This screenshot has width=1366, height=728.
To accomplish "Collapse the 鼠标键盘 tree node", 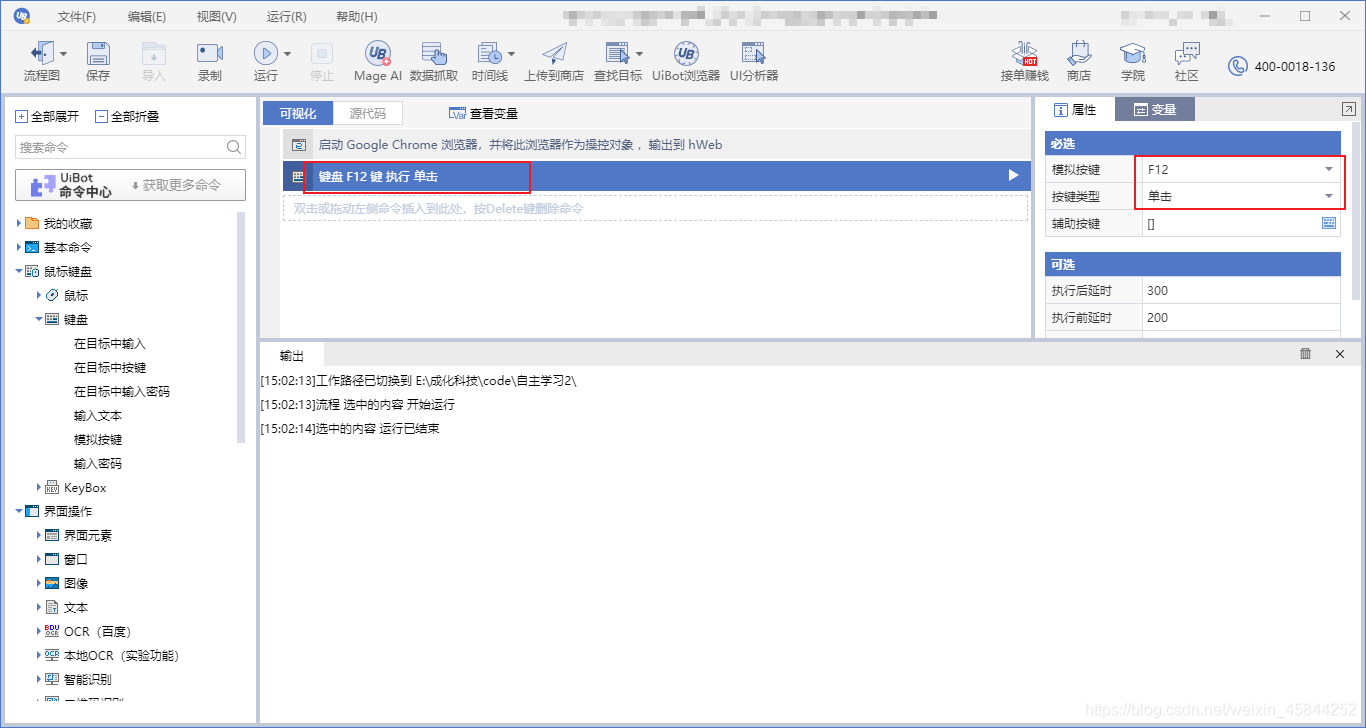I will point(19,271).
